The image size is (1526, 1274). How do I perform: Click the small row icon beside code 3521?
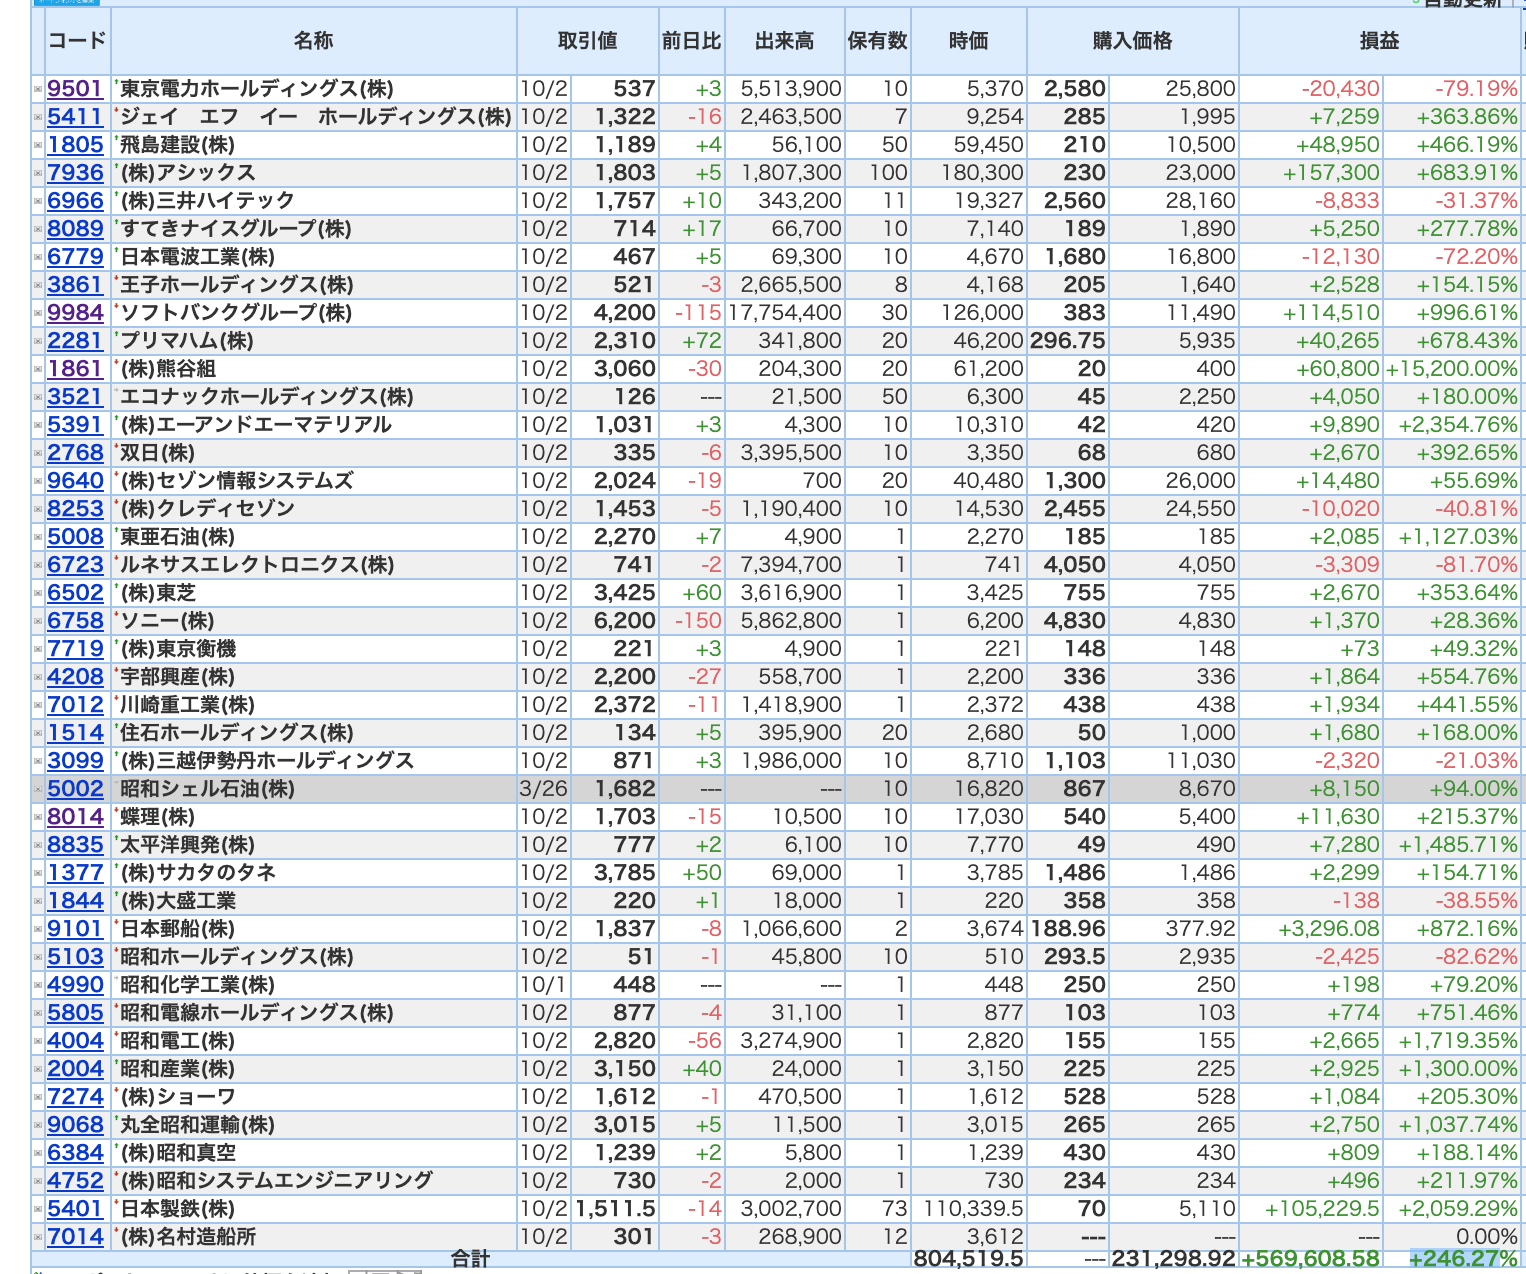point(38,397)
